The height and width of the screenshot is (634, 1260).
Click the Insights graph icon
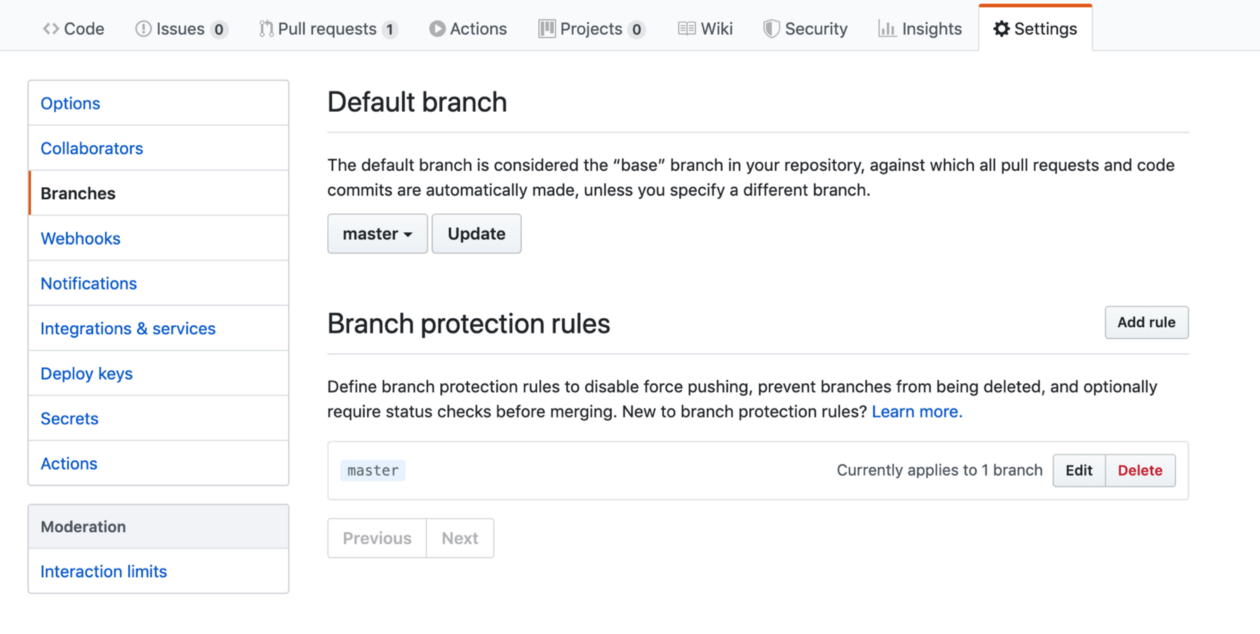pyautogui.click(x=886, y=29)
